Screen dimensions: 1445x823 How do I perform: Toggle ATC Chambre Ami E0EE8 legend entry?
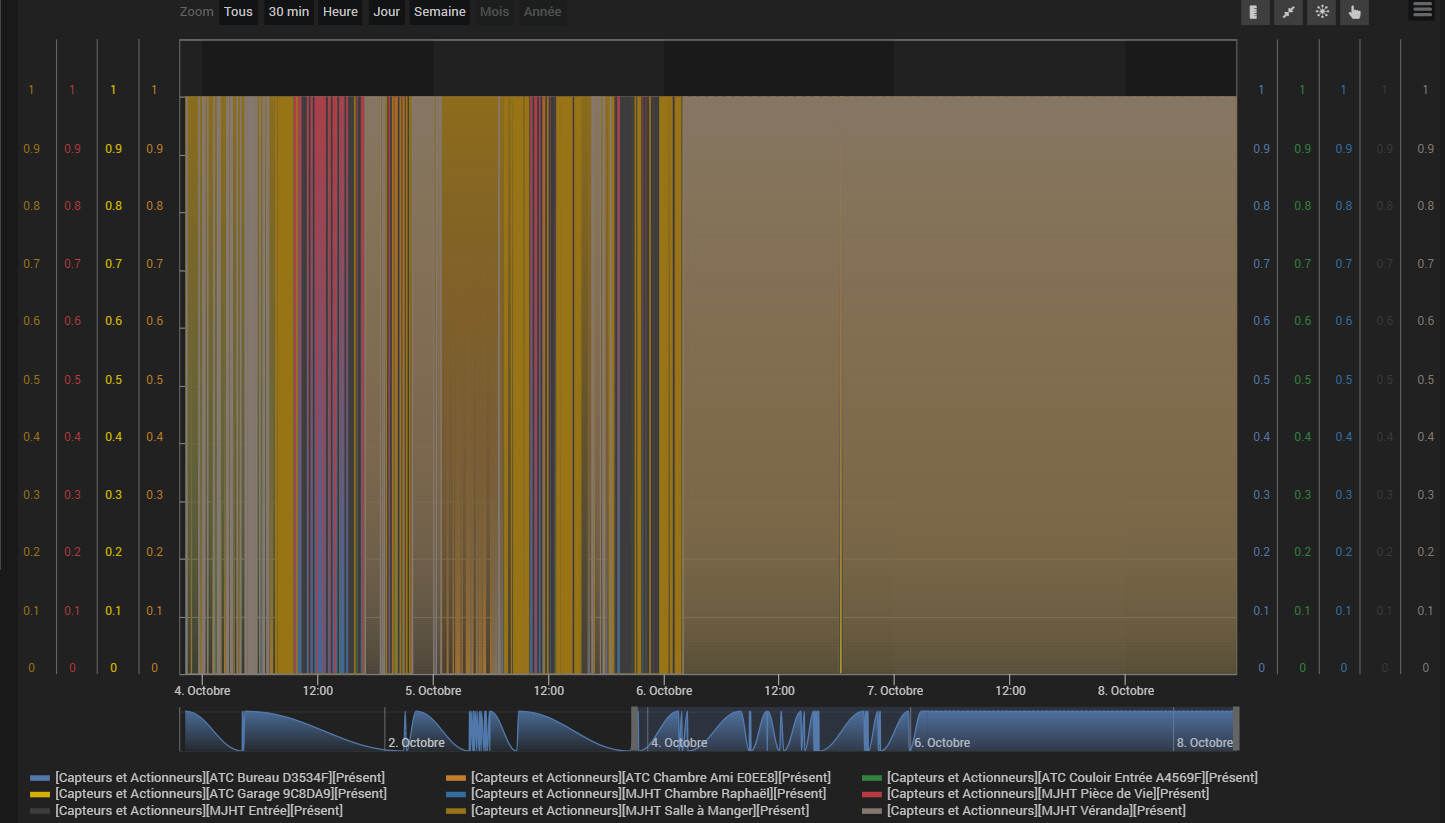[650, 777]
